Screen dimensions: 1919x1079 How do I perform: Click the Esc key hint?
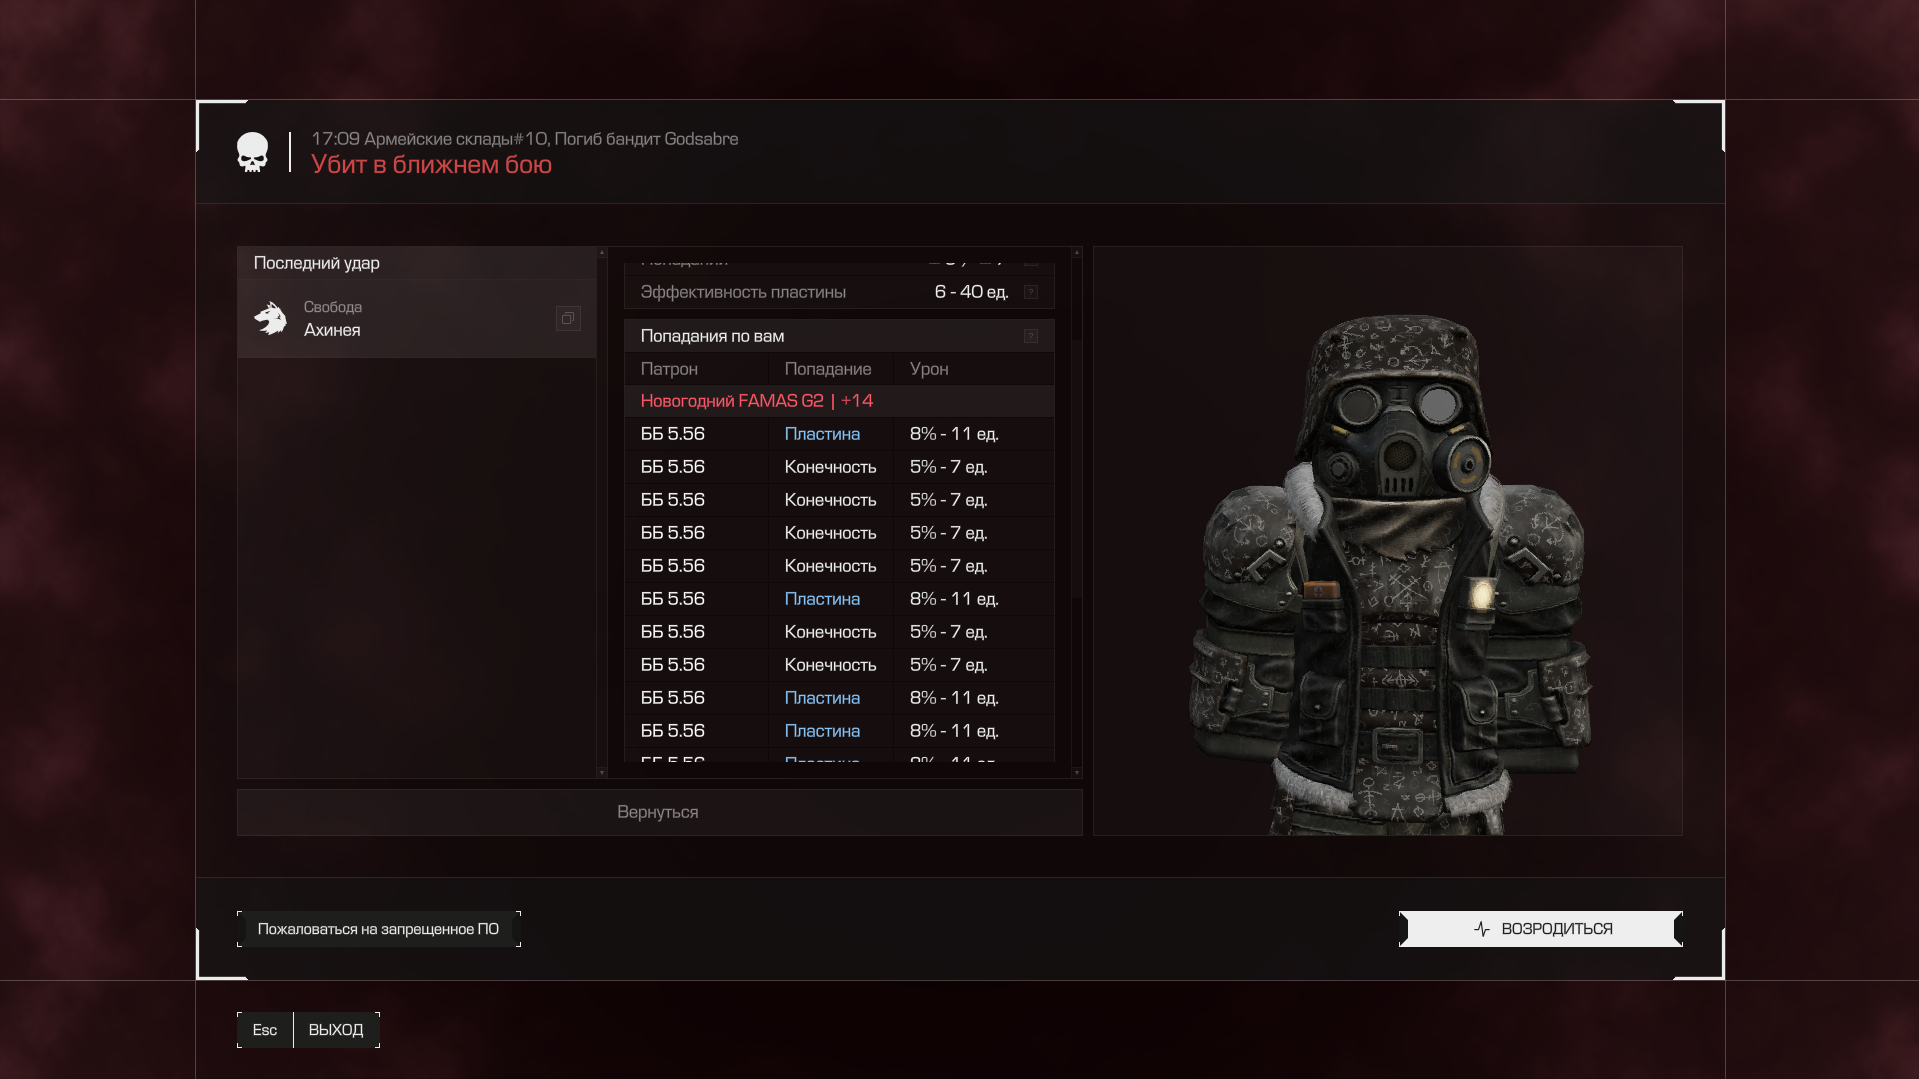[x=265, y=1030]
